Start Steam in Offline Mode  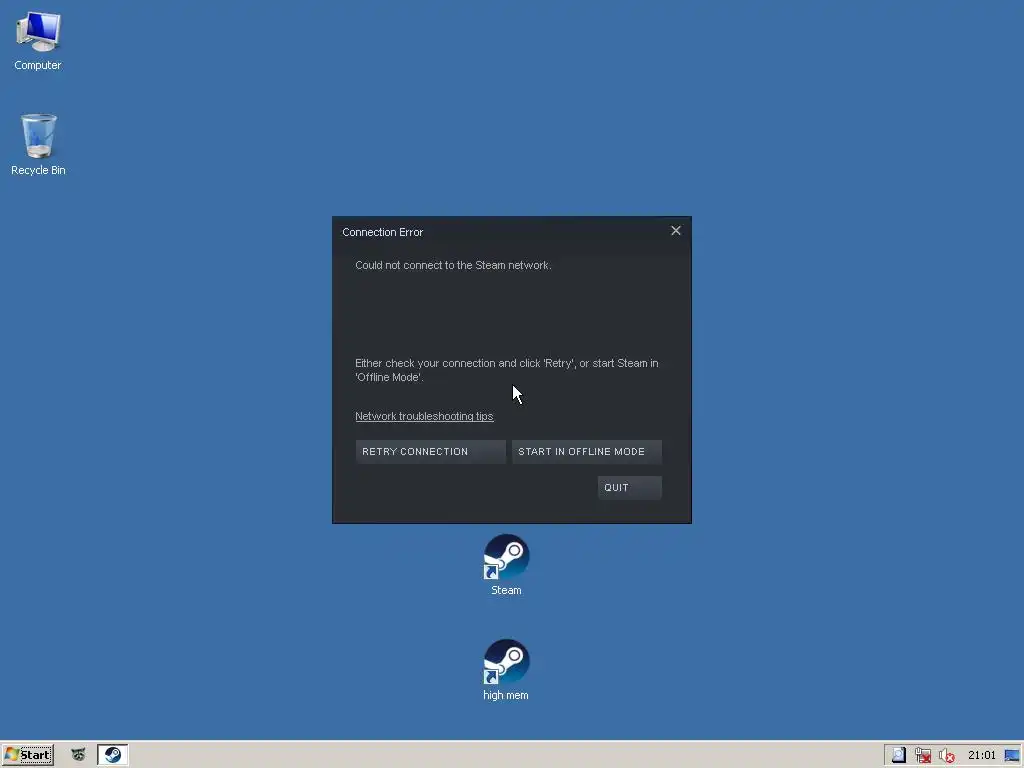586,451
